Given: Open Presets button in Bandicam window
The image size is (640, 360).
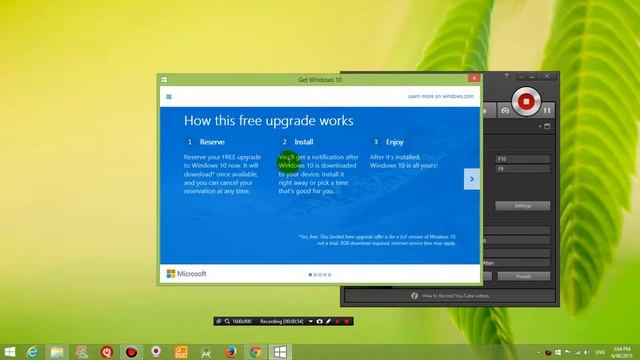Looking at the screenshot, I should click(x=524, y=276).
